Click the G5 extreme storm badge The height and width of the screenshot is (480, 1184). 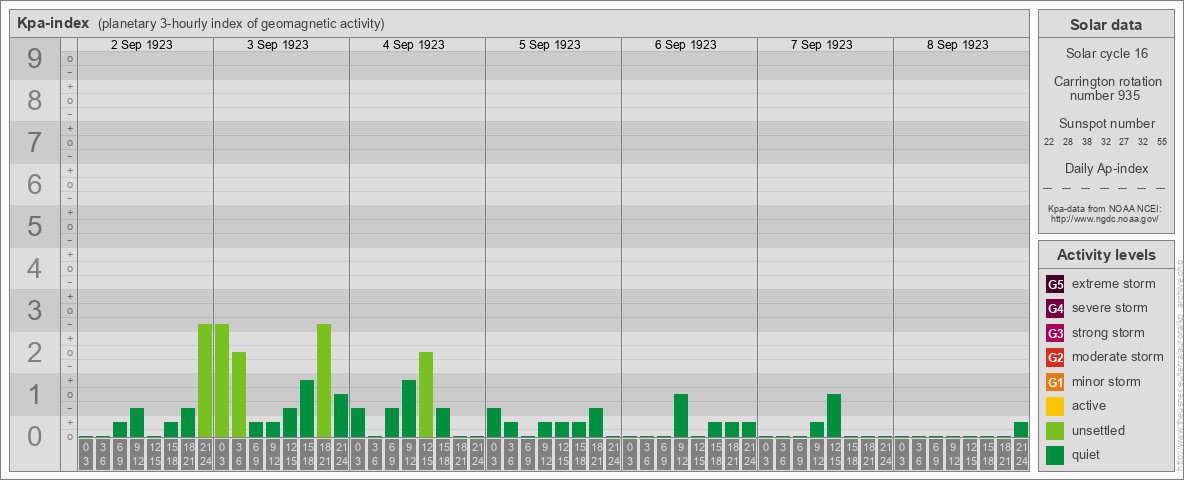tap(1055, 284)
